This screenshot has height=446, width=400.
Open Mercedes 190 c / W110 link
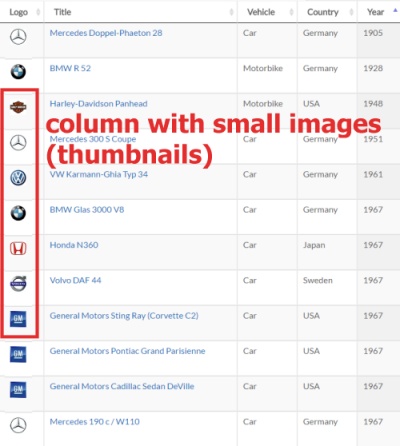(94, 422)
